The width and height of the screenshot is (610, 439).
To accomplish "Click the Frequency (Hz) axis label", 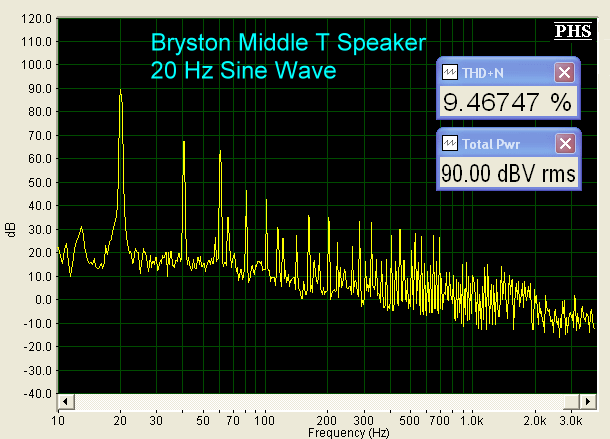I will pyautogui.click(x=348, y=433).
